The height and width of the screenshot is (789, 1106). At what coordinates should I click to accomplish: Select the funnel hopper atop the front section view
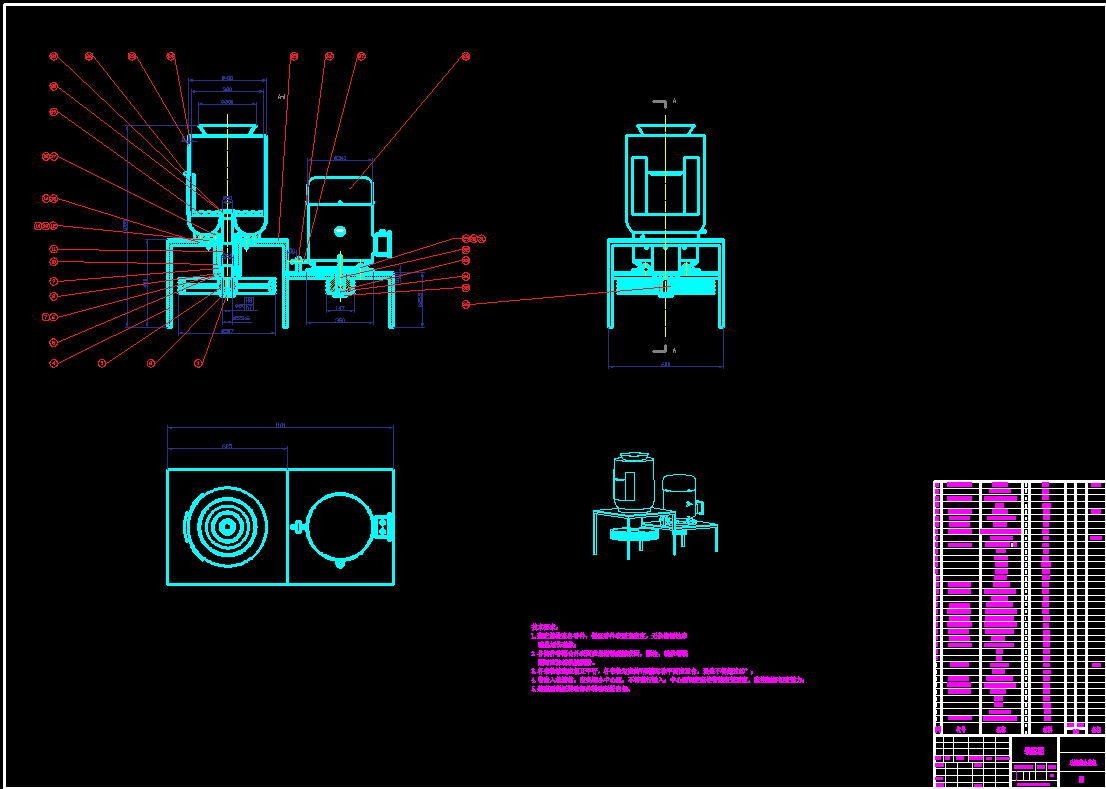pyautogui.click(x=227, y=129)
